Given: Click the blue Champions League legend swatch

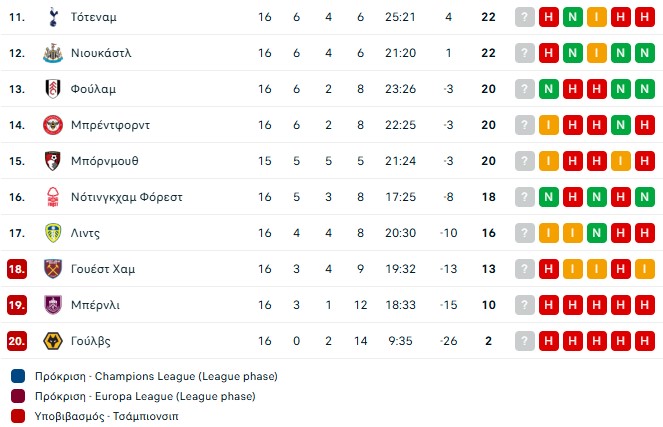Looking at the screenshot, I should pos(18,377).
